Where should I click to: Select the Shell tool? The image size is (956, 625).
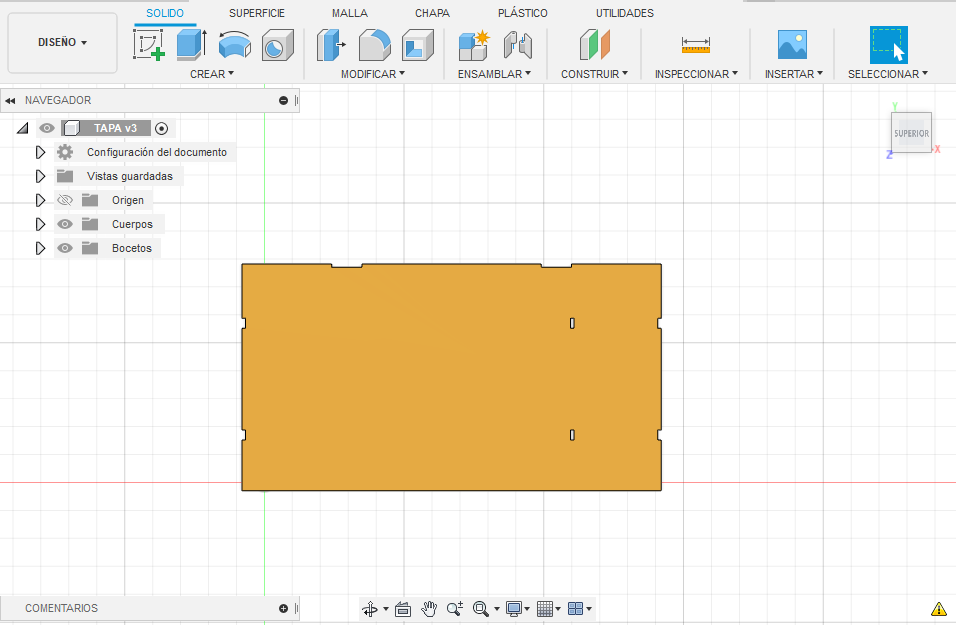click(x=418, y=45)
